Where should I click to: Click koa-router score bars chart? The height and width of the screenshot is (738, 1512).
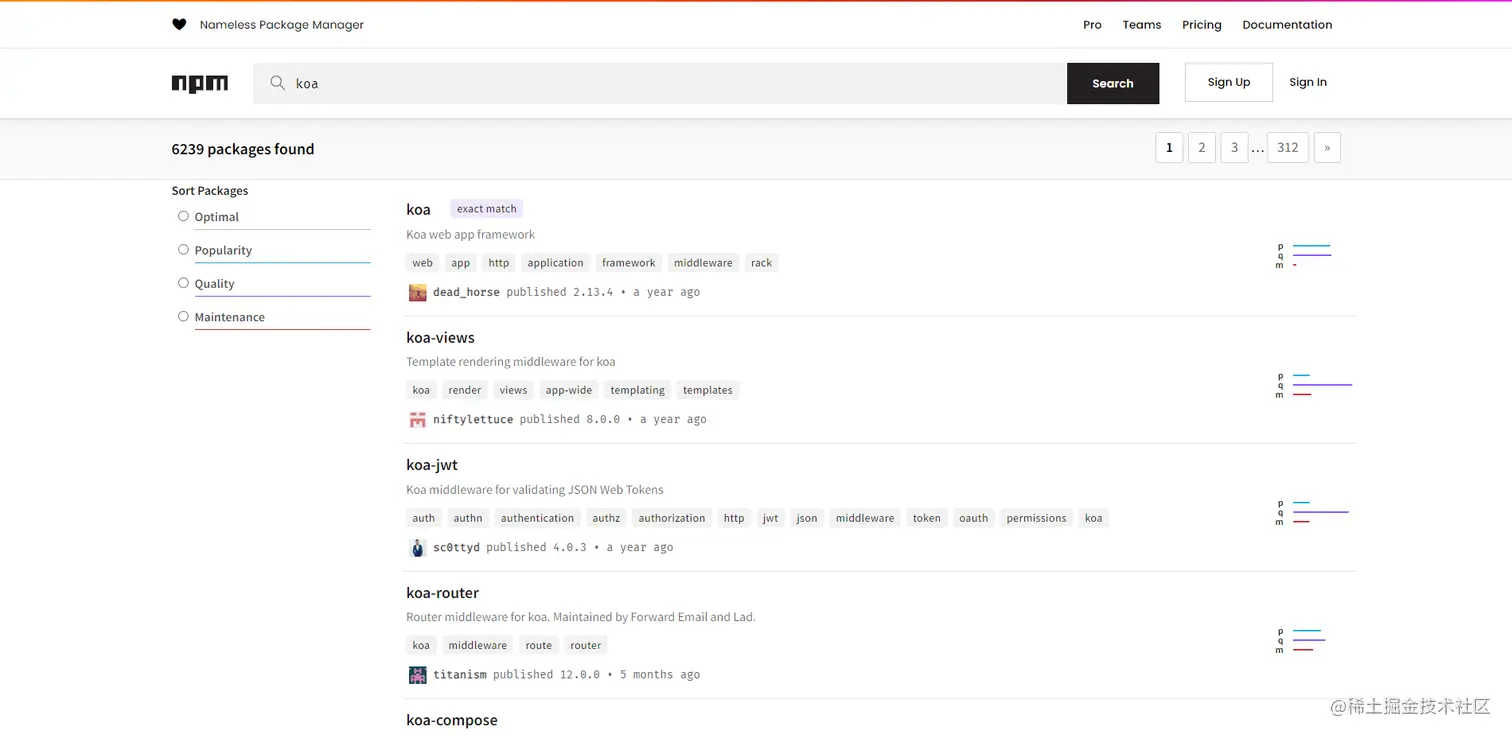click(x=1301, y=640)
